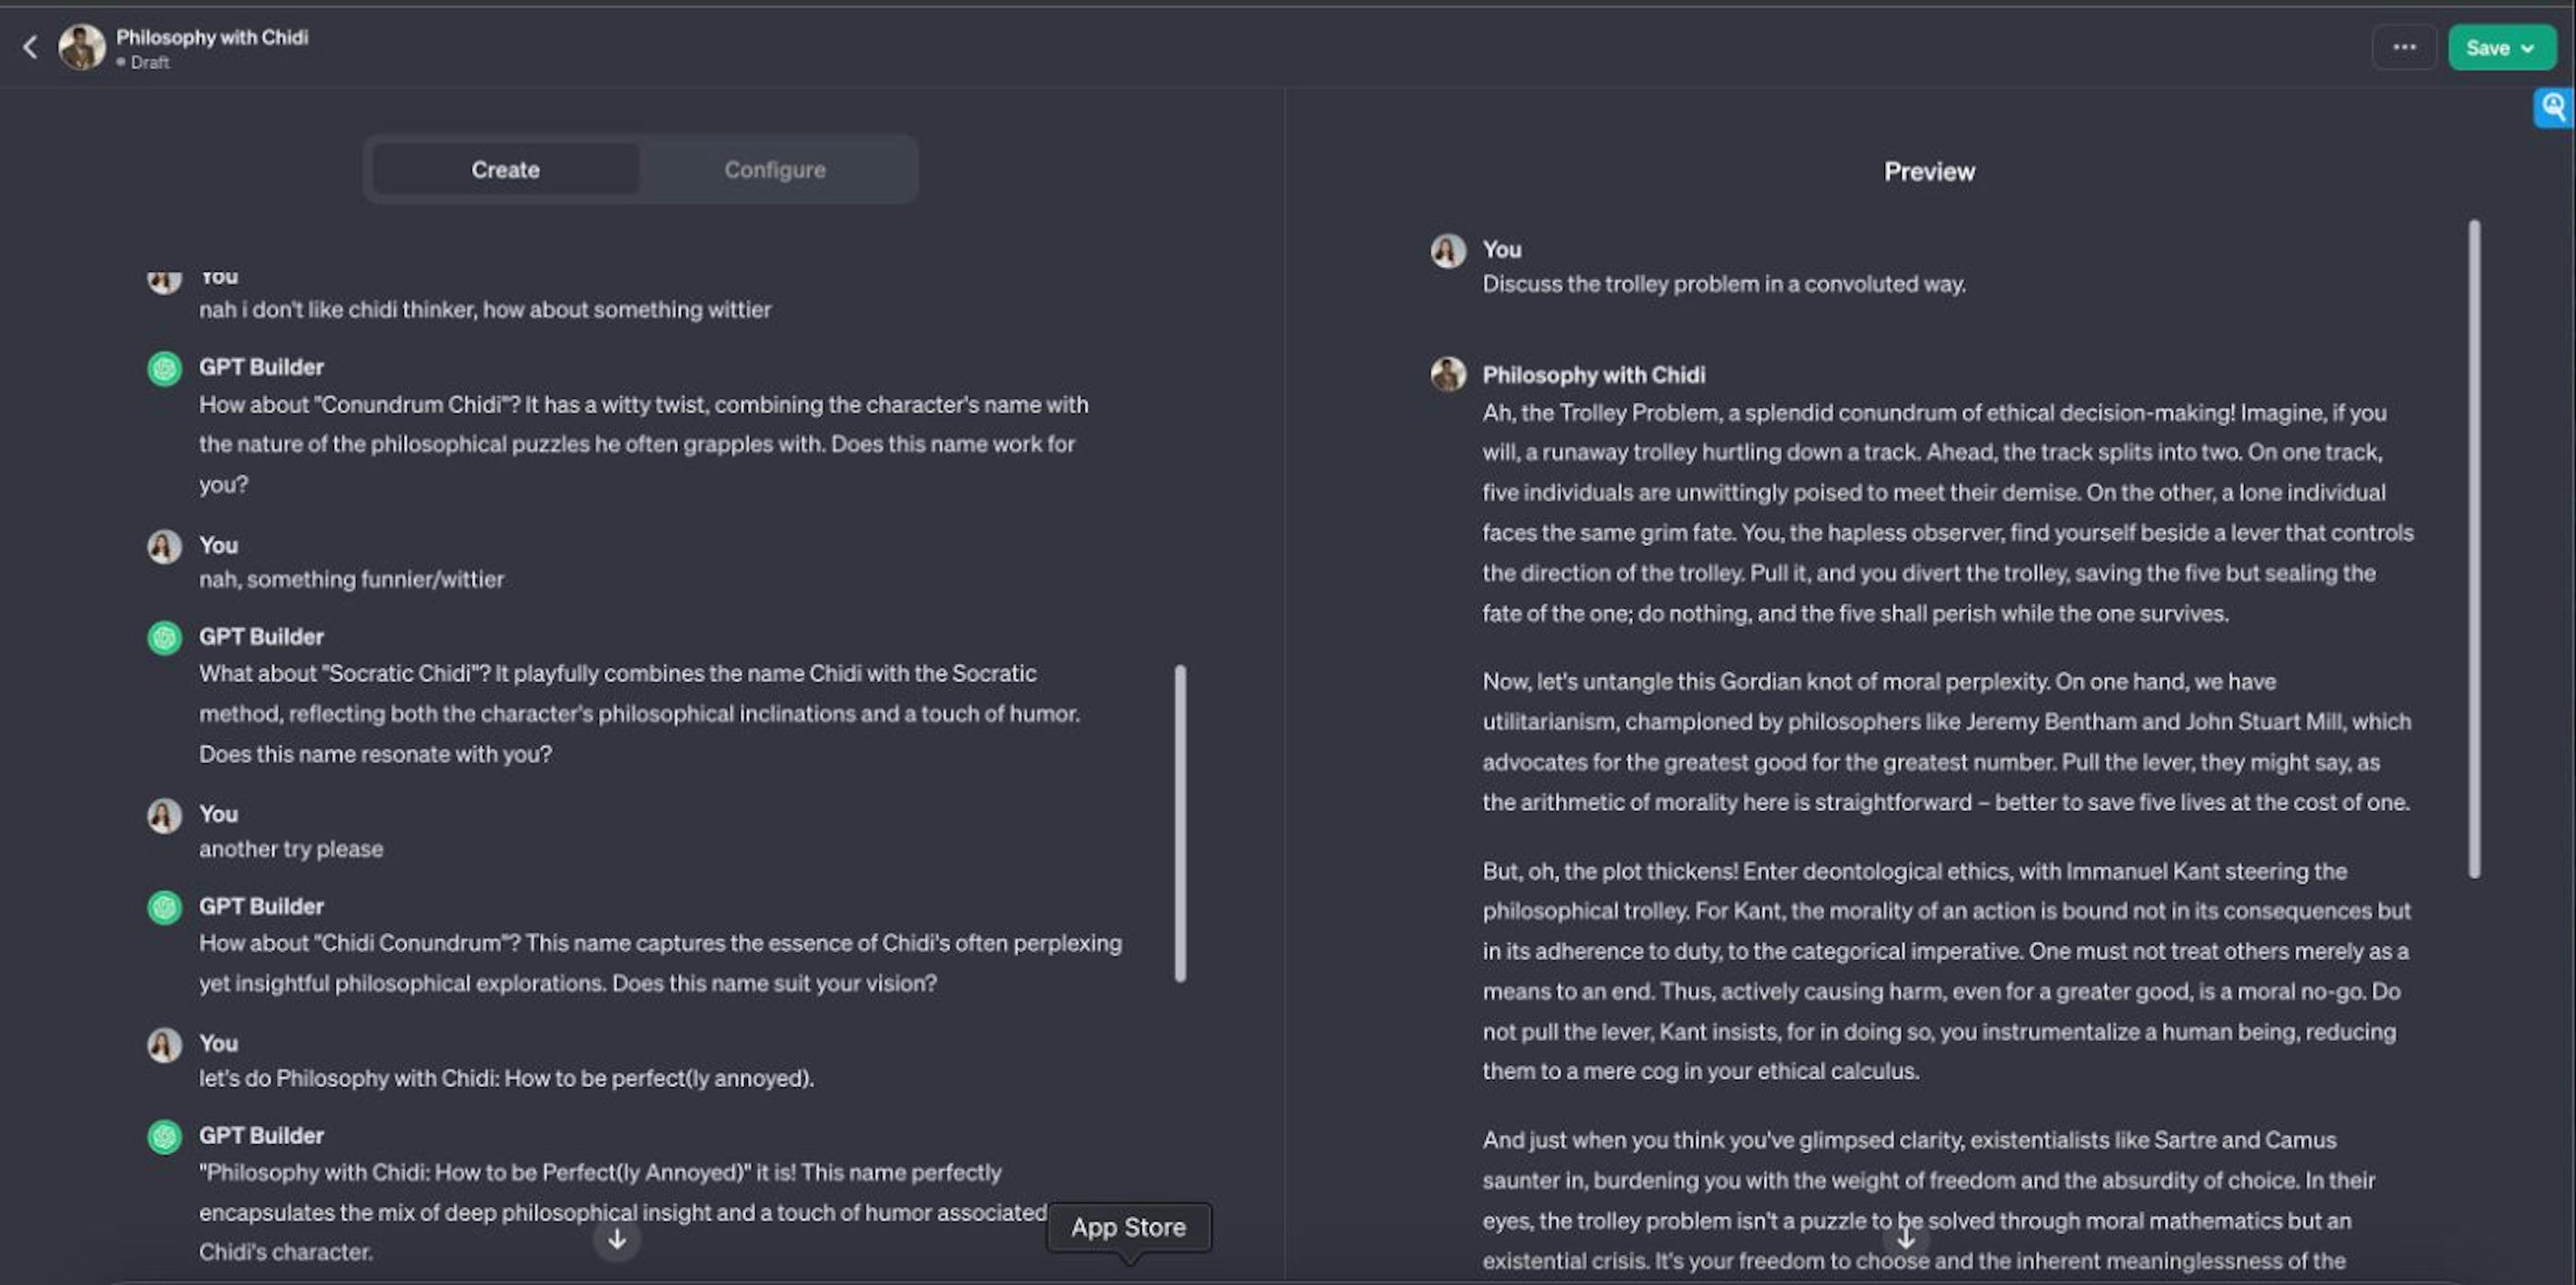Click the App Store button overlay
Image resolution: width=2576 pixels, height=1285 pixels.
click(1128, 1226)
